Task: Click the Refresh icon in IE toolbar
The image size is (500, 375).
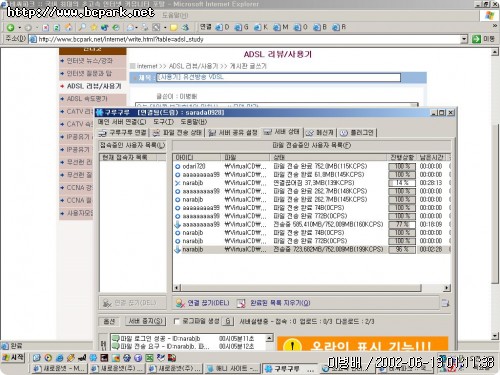Action: 57,27
